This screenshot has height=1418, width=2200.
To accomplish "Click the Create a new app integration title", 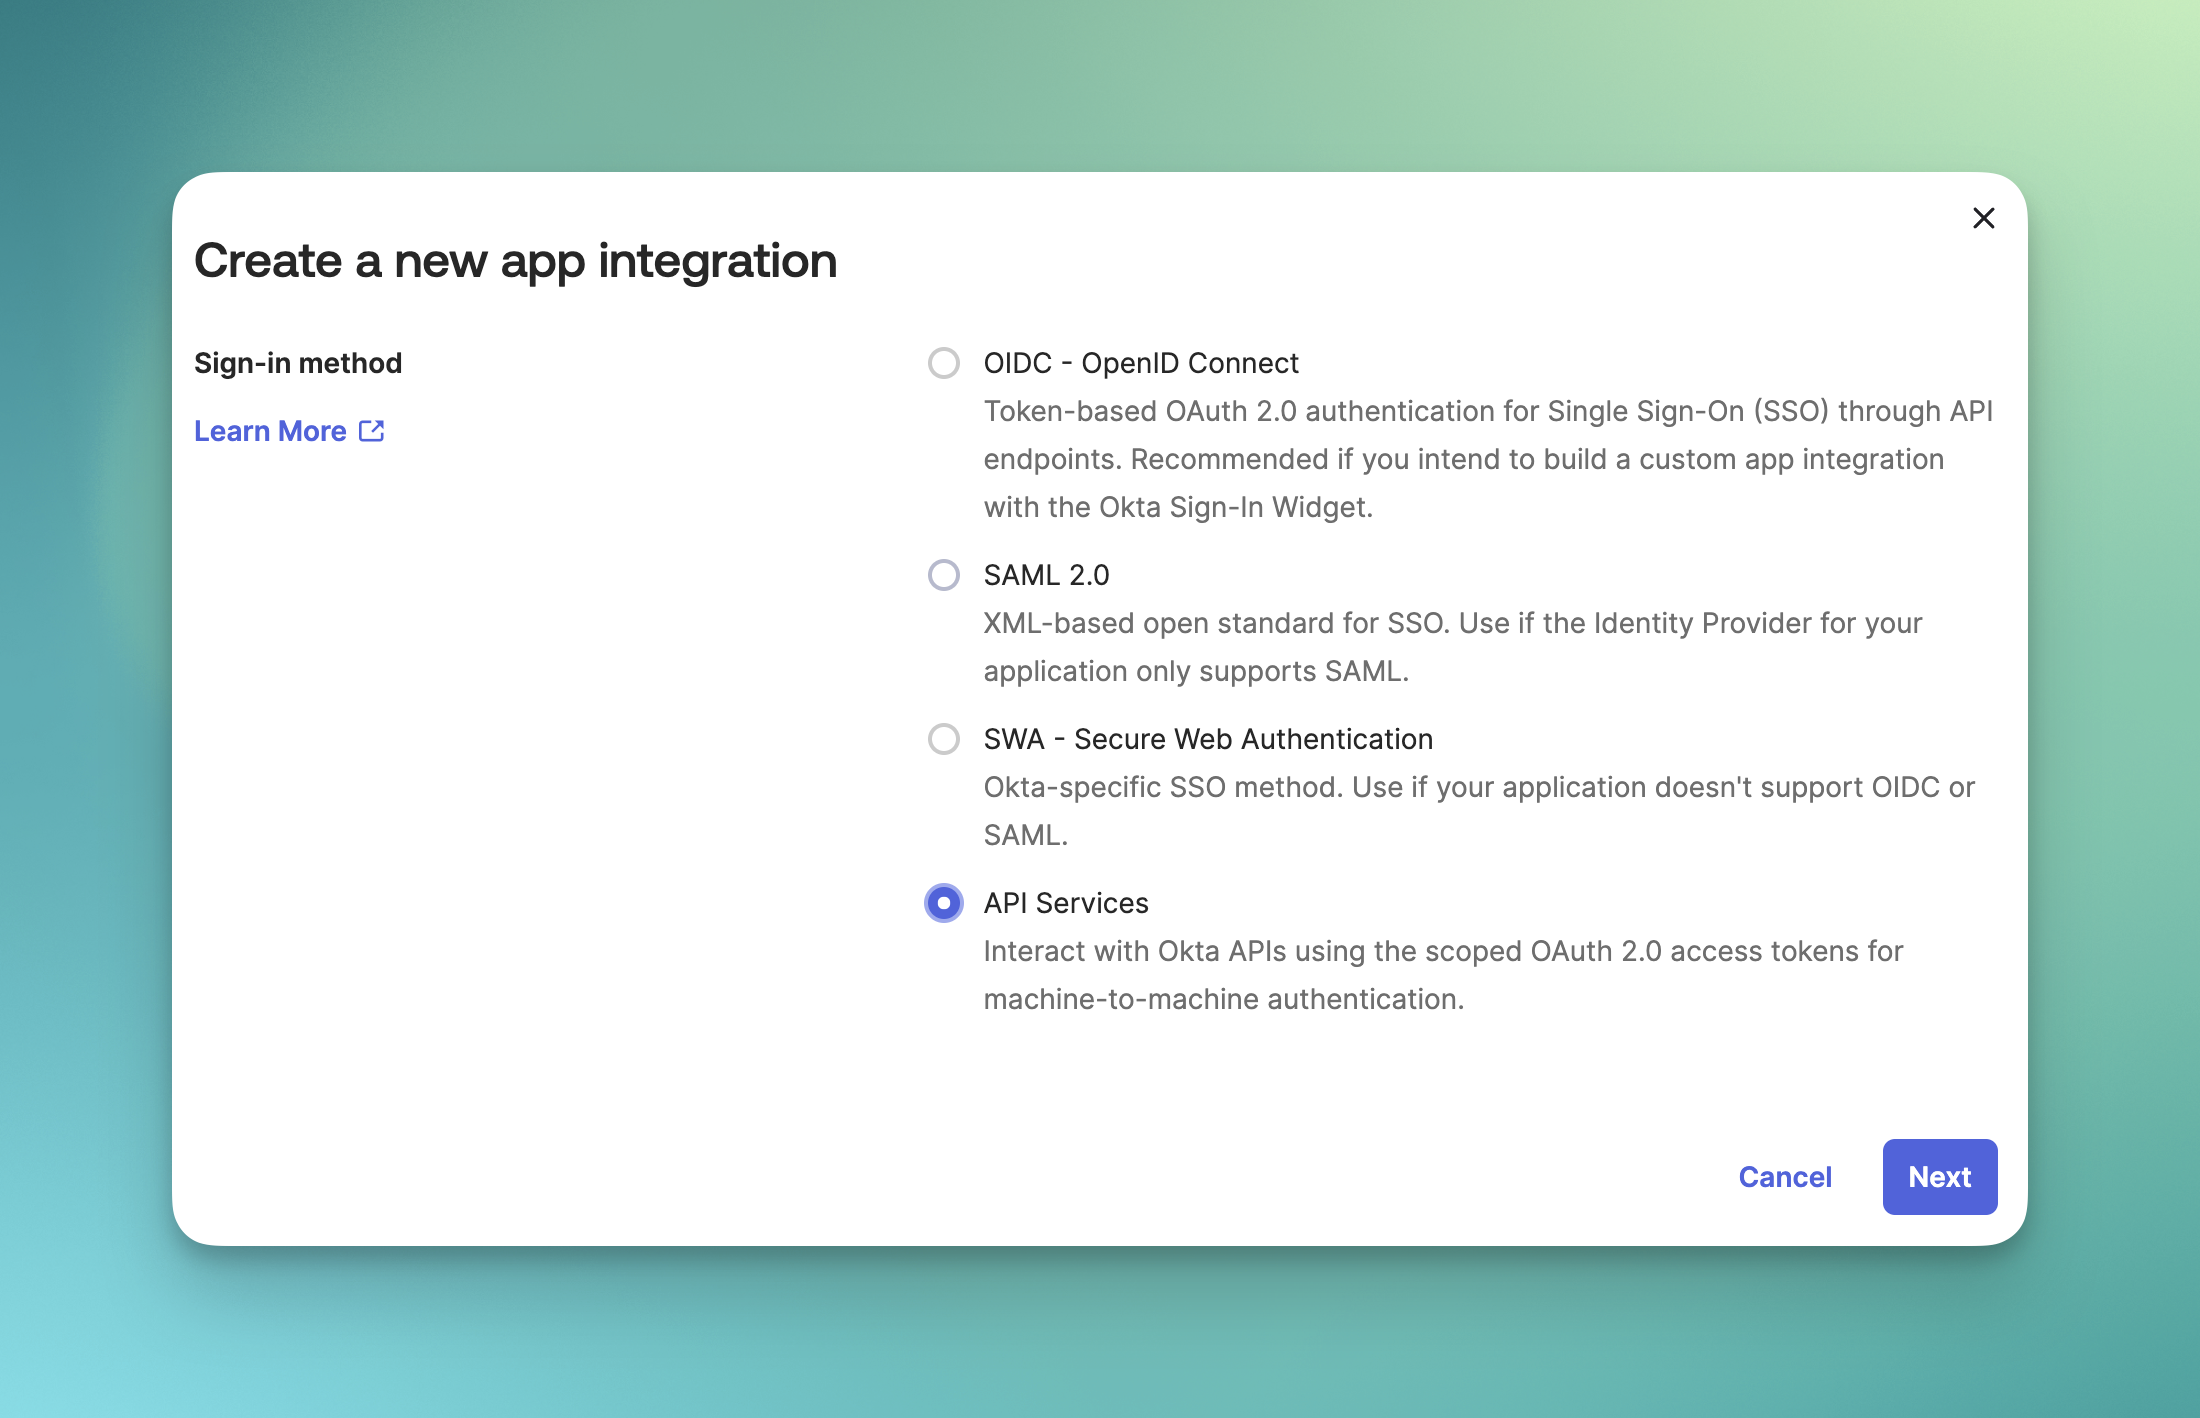I will (x=515, y=260).
